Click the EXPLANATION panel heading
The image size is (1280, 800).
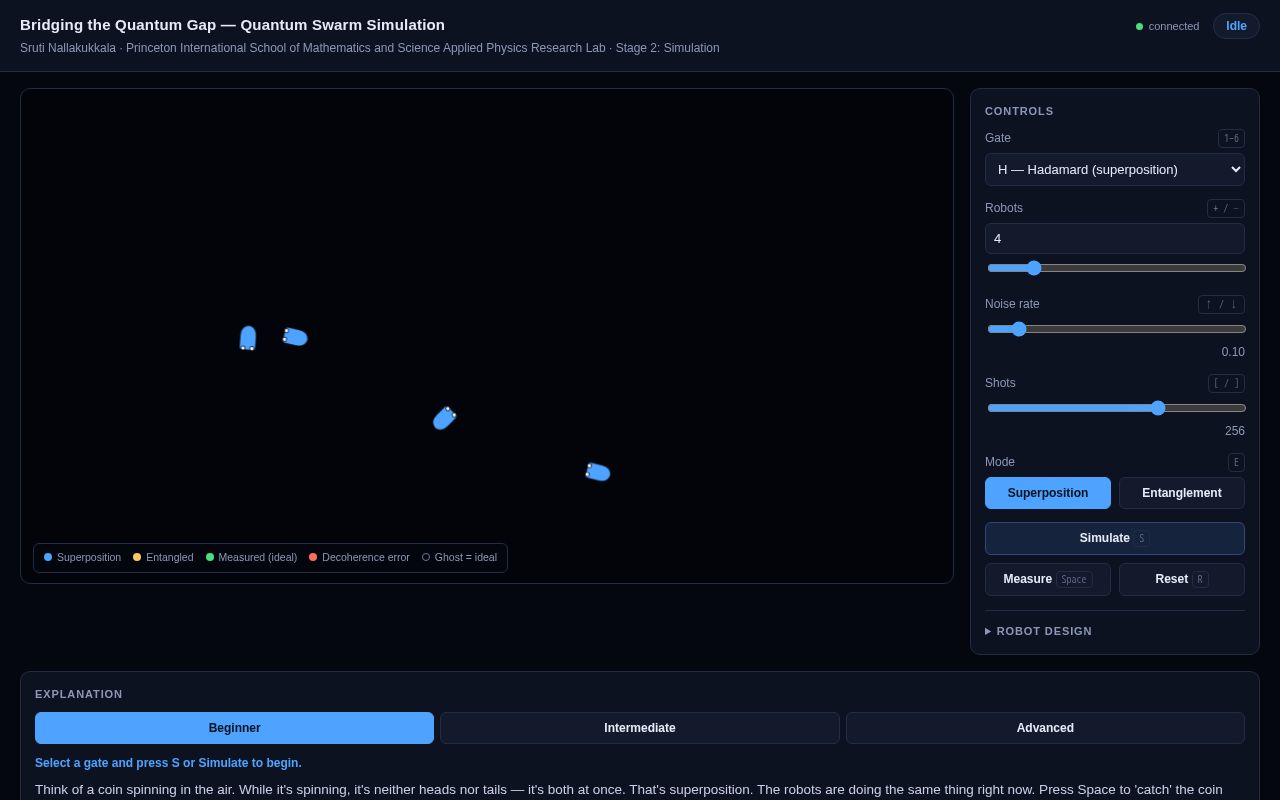[x=79, y=694]
